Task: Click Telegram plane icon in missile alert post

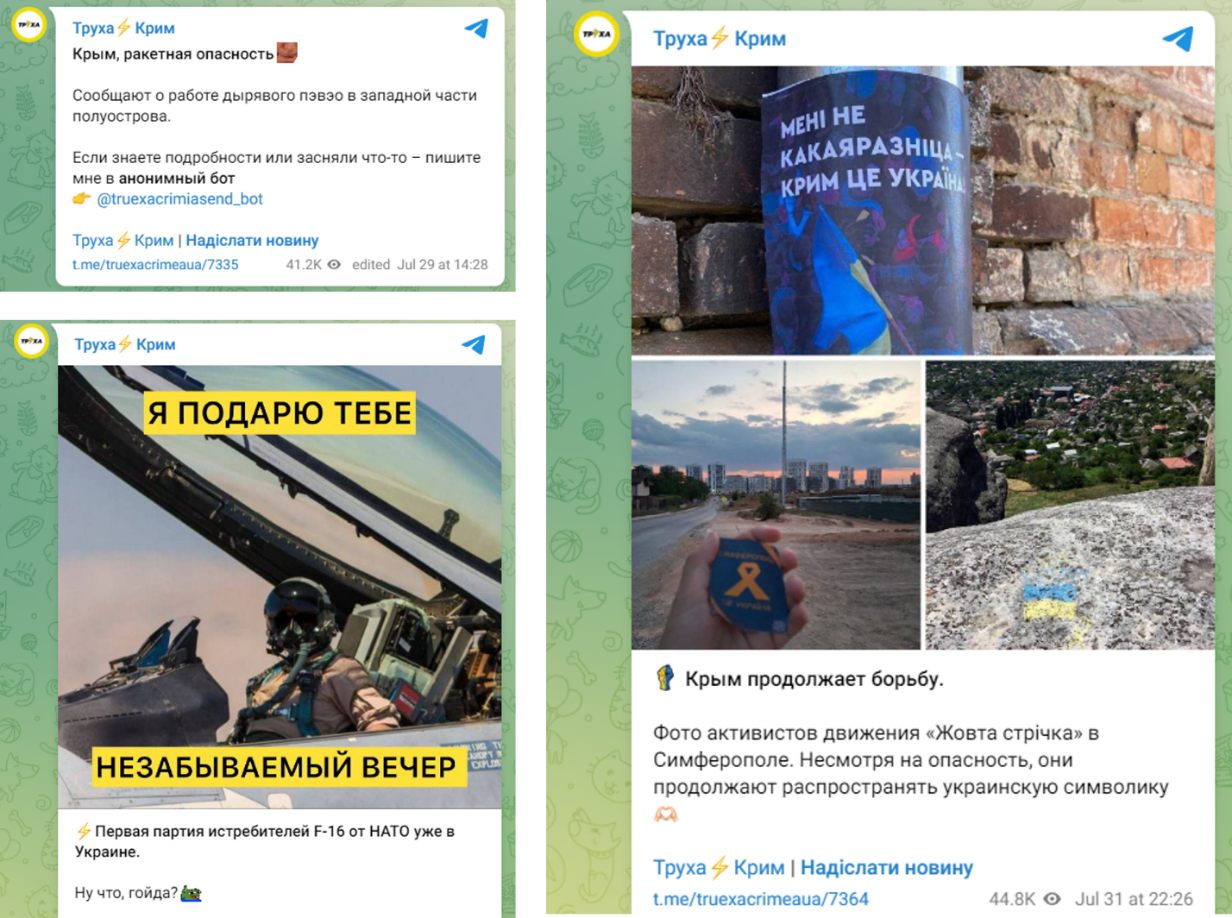Action: click(x=476, y=28)
